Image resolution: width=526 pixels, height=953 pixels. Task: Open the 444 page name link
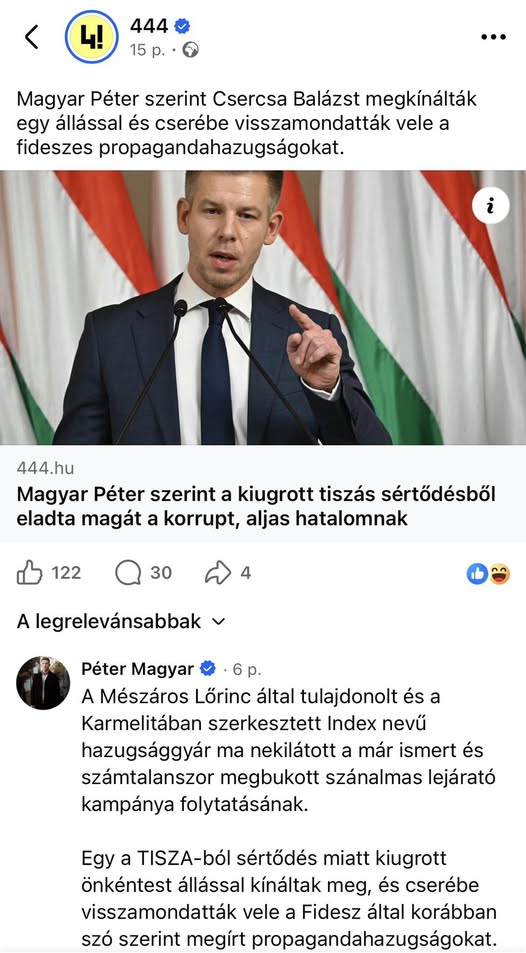149,26
